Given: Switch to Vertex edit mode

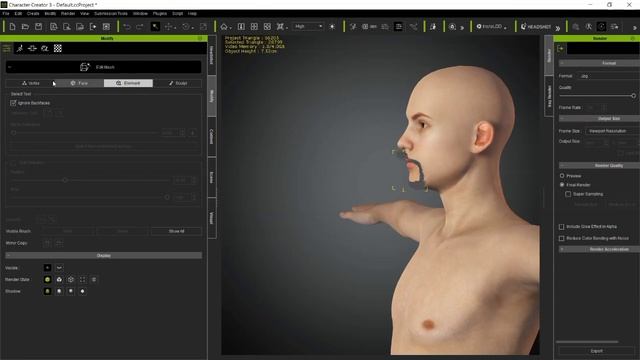Looking at the screenshot, I should [x=31, y=83].
